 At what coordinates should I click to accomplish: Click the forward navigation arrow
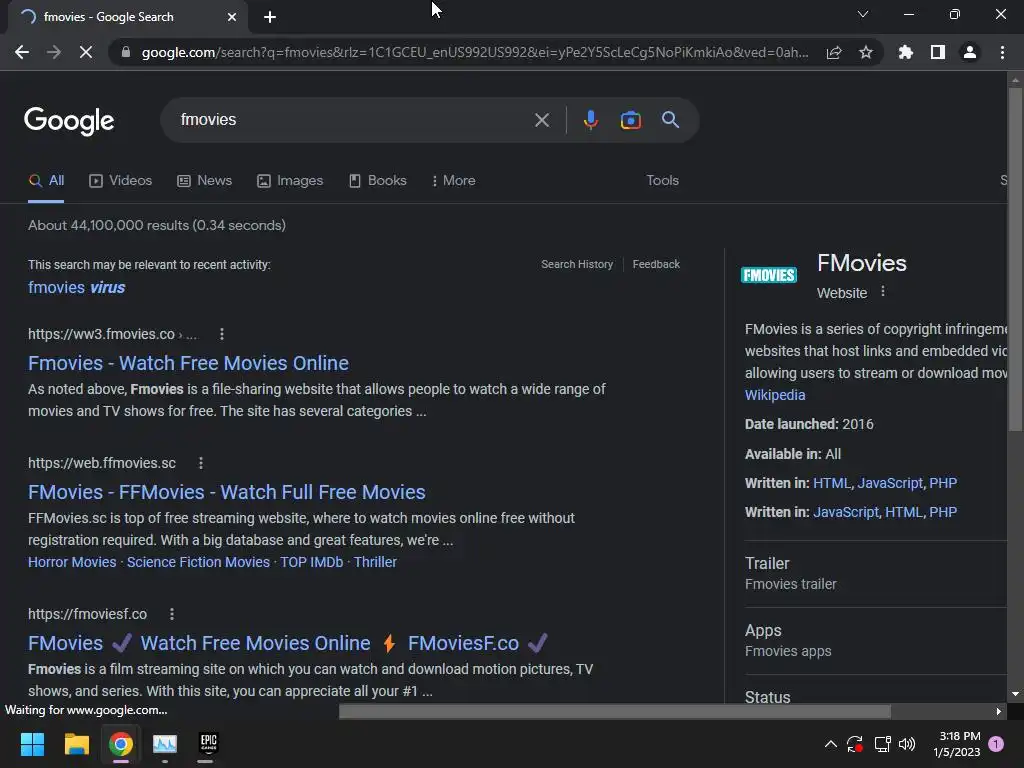(54, 52)
